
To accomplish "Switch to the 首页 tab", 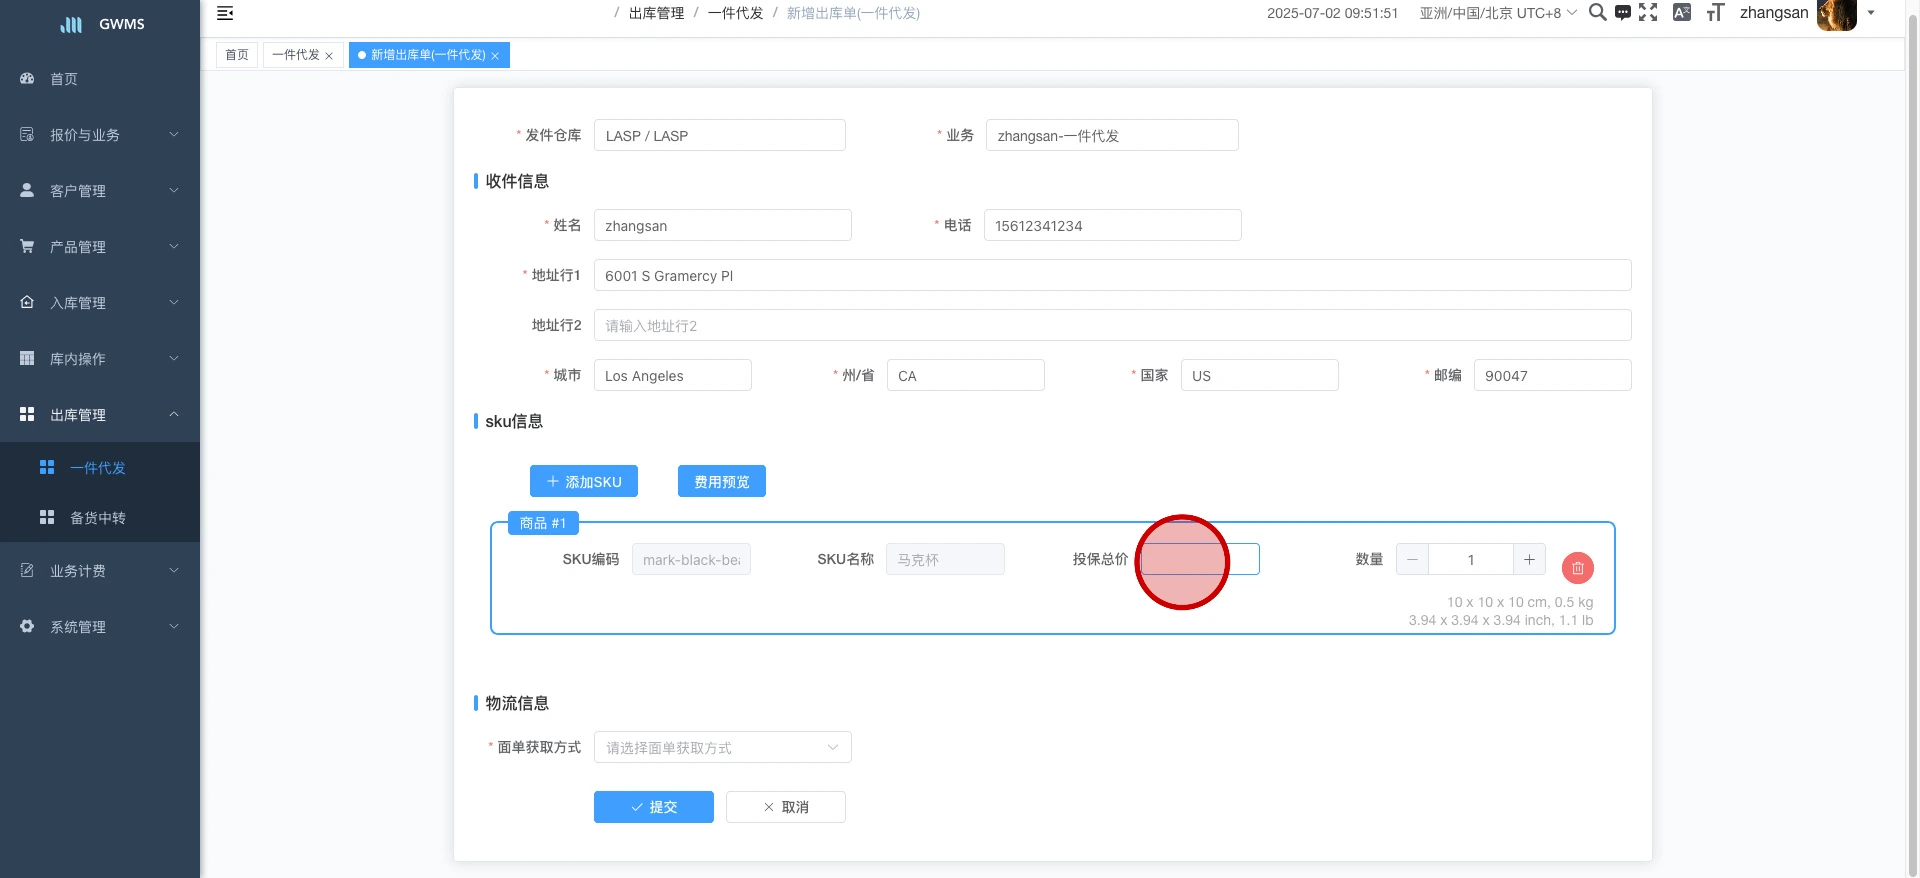I will [237, 55].
